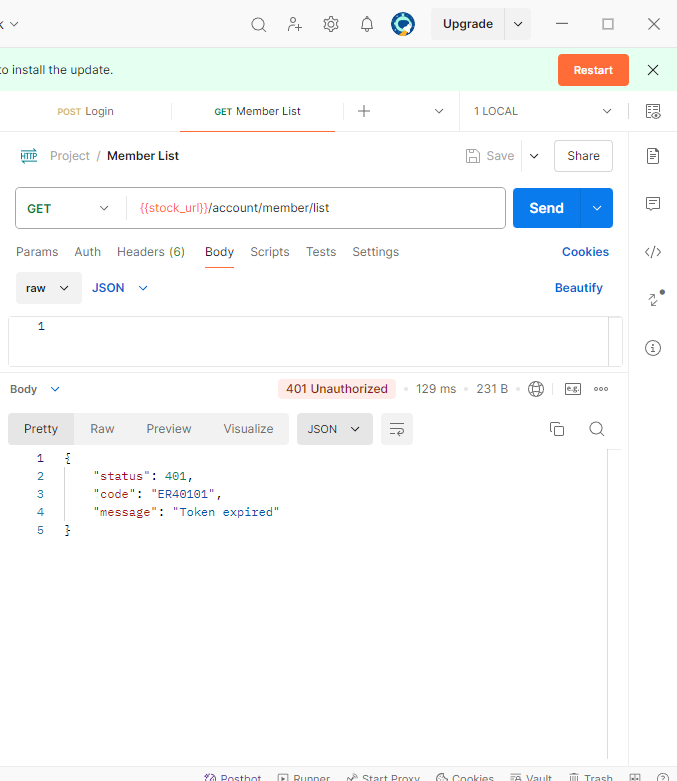
Task: Click the HTTP request type icon
Action: point(29,156)
